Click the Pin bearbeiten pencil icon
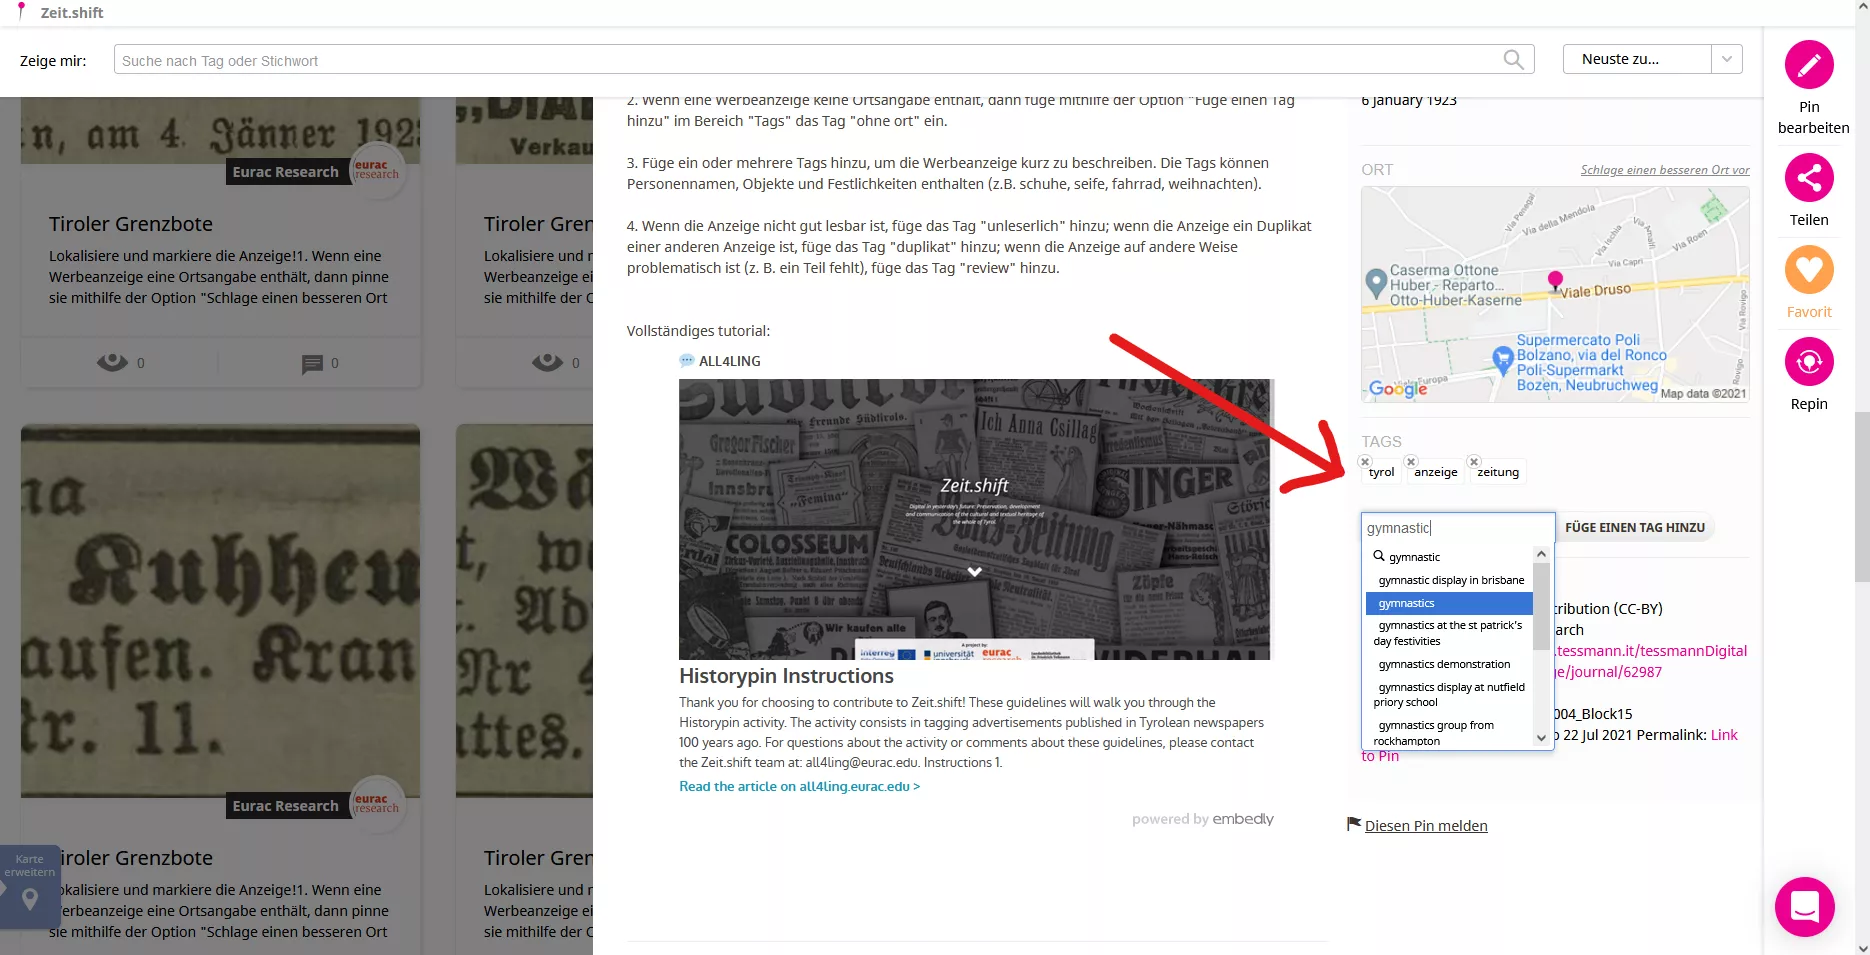The width and height of the screenshot is (1870, 955). pos(1809,65)
